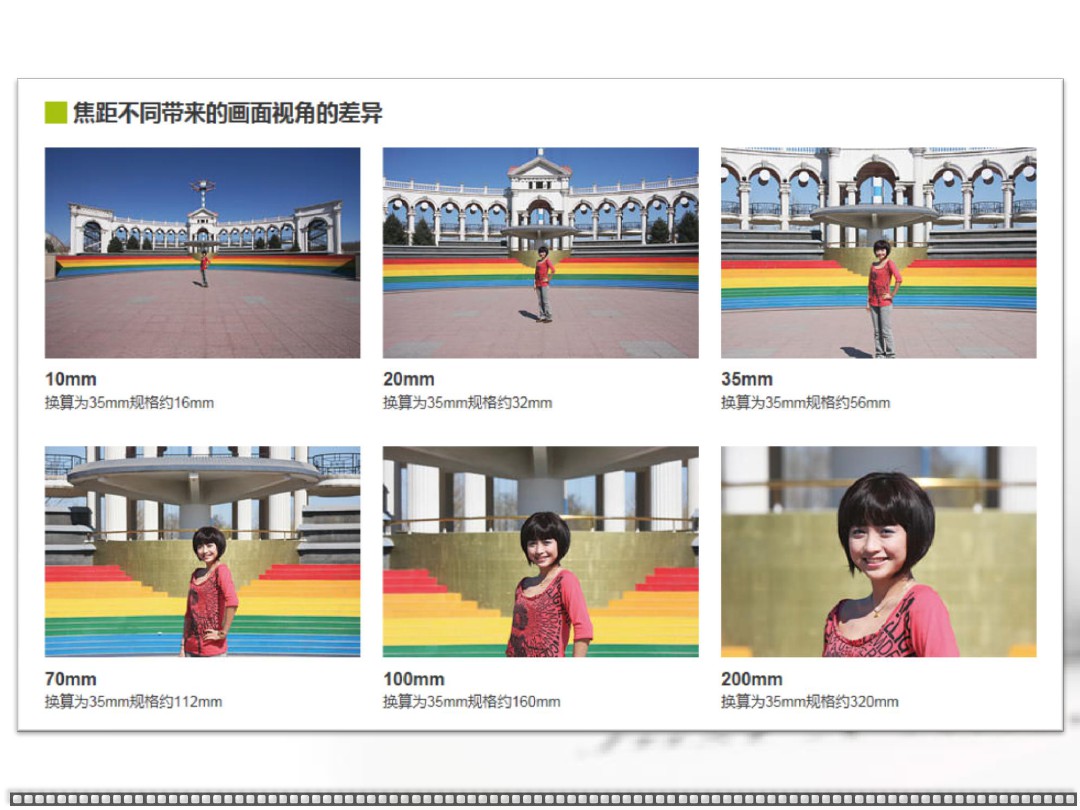Select the caption mentioning 320mm equivalent
The width and height of the screenshot is (1080, 810).
(809, 702)
